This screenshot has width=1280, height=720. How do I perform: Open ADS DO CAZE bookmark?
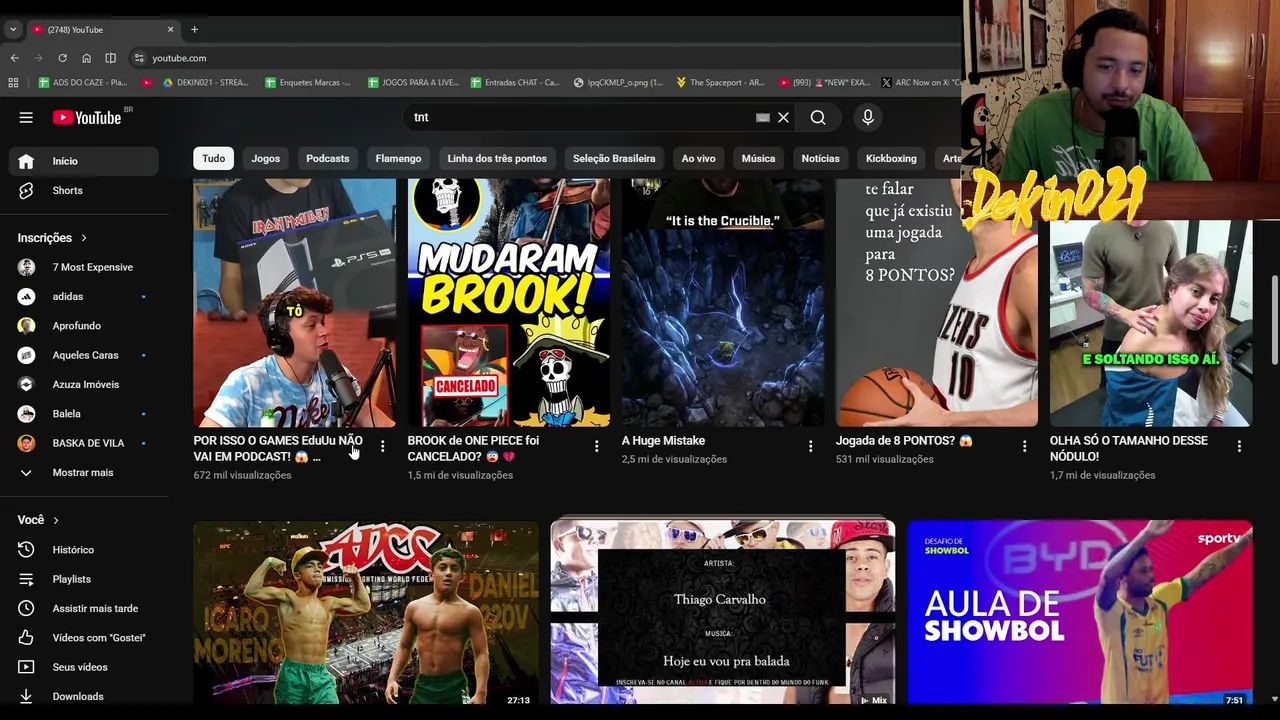(82, 83)
